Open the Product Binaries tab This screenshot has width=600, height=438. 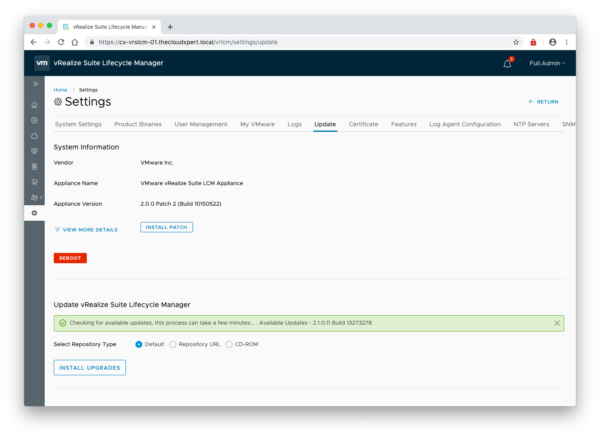(x=138, y=124)
